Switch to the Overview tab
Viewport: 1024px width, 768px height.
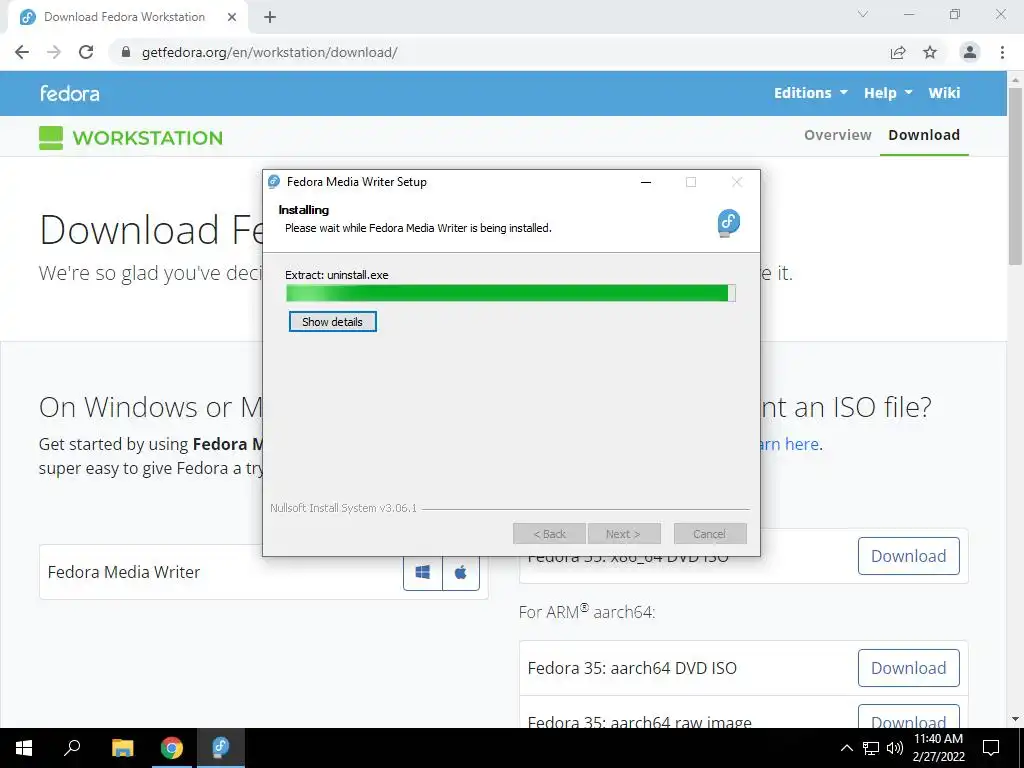(x=837, y=135)
